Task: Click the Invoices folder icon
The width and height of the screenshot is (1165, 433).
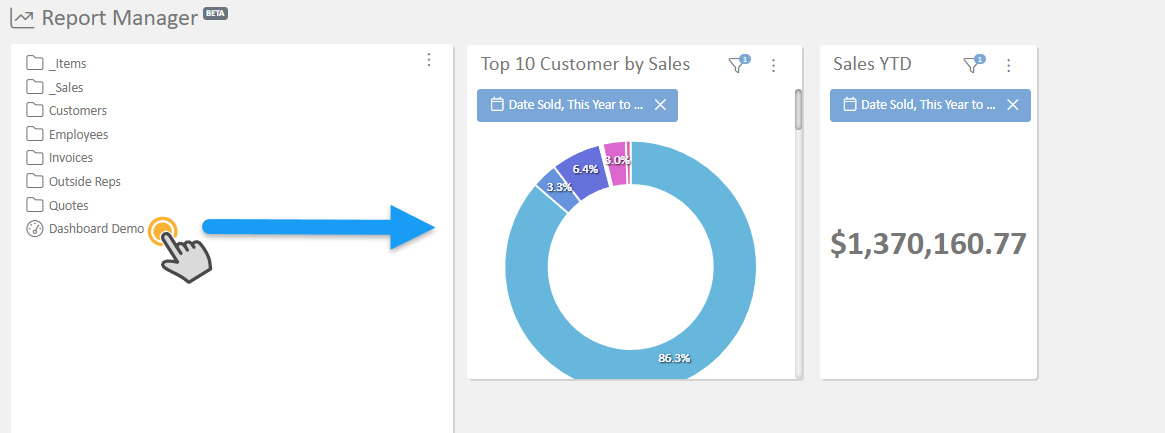Action: [35, 158]
